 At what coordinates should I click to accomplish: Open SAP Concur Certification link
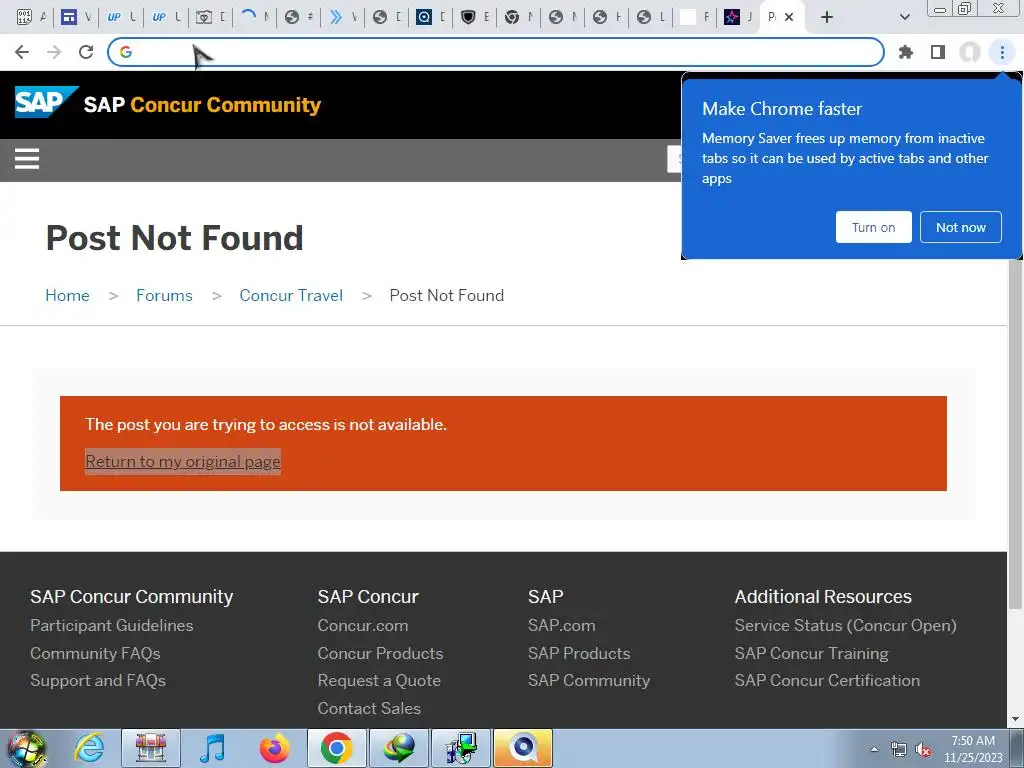pyautogui.click(x=827, y=680)
